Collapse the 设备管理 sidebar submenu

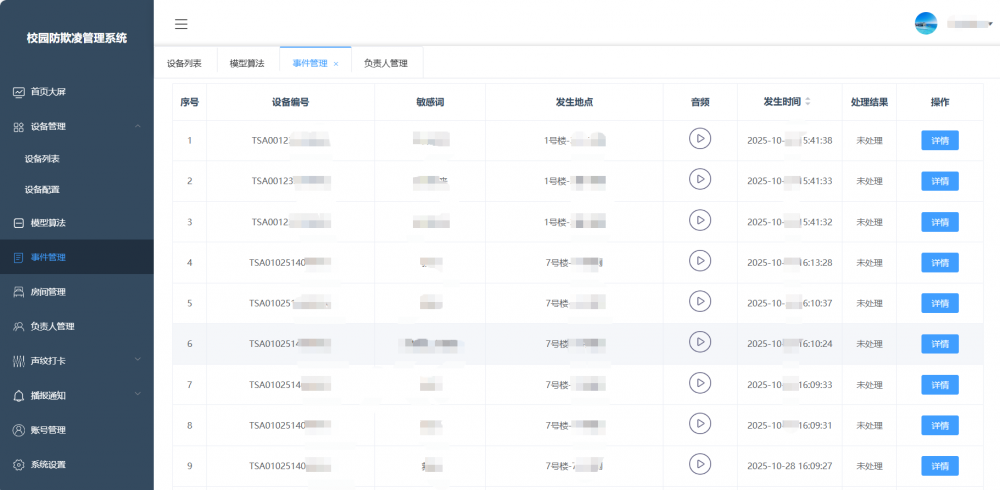coord(137,127)
